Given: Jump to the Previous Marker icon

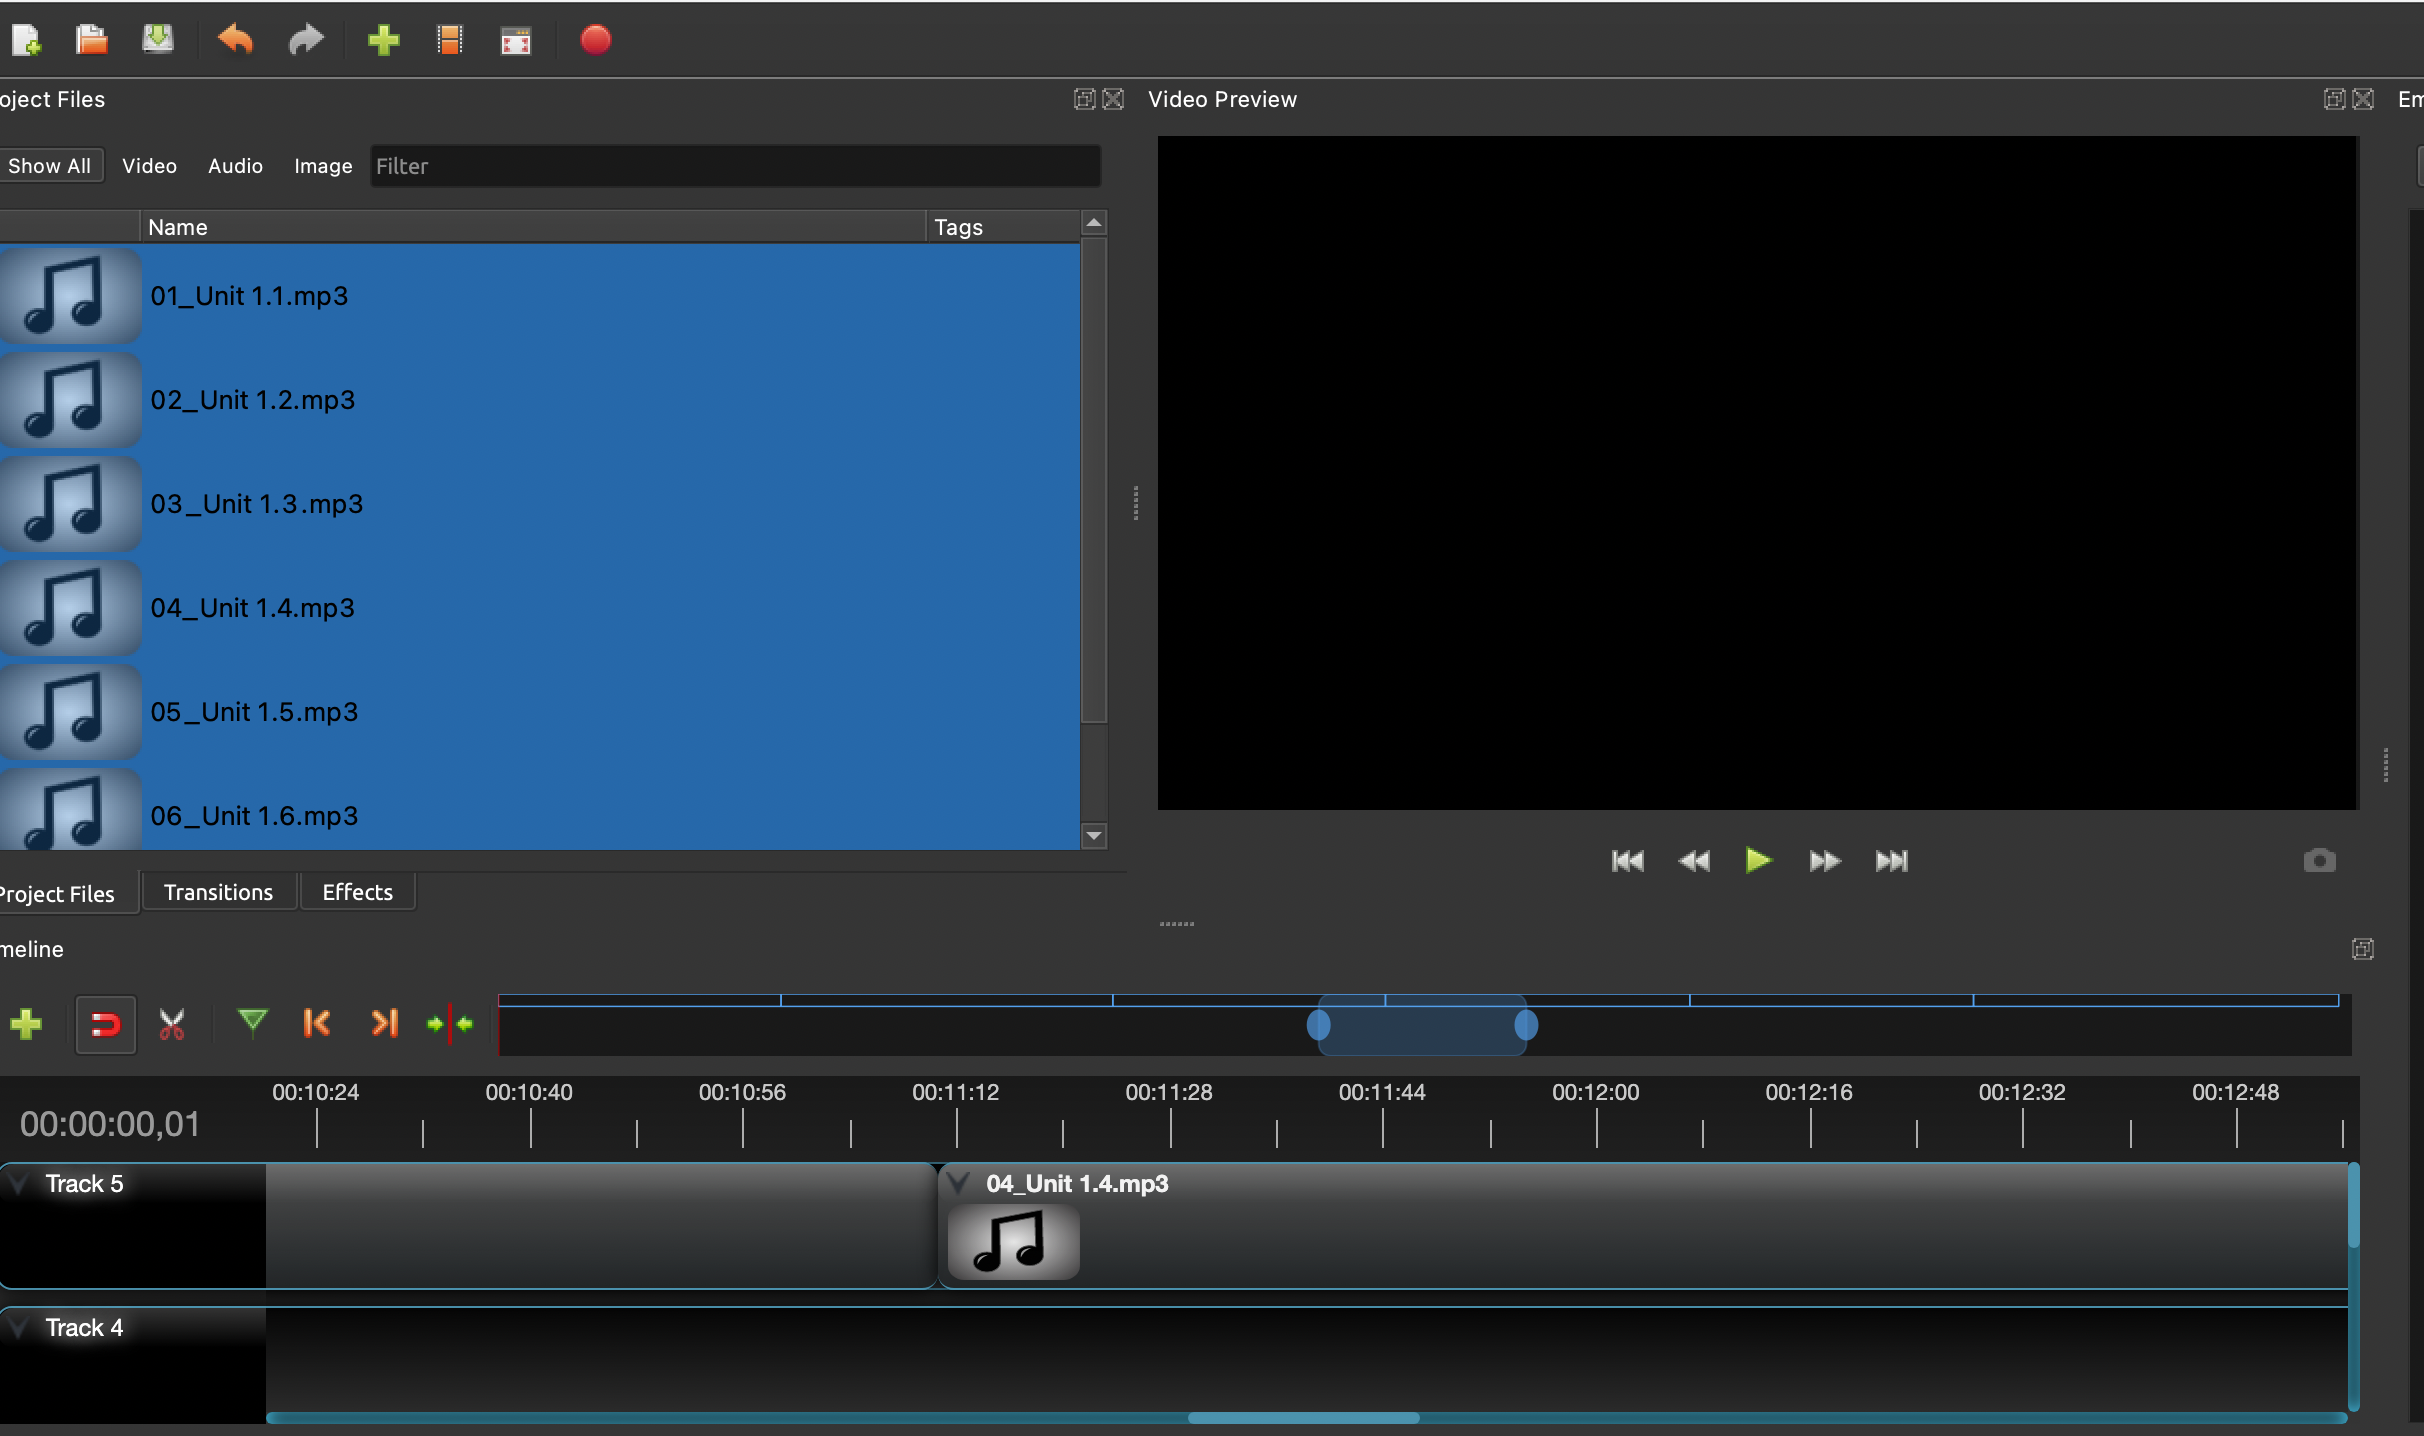Looking at the screenshot, I should point(316,1023).
